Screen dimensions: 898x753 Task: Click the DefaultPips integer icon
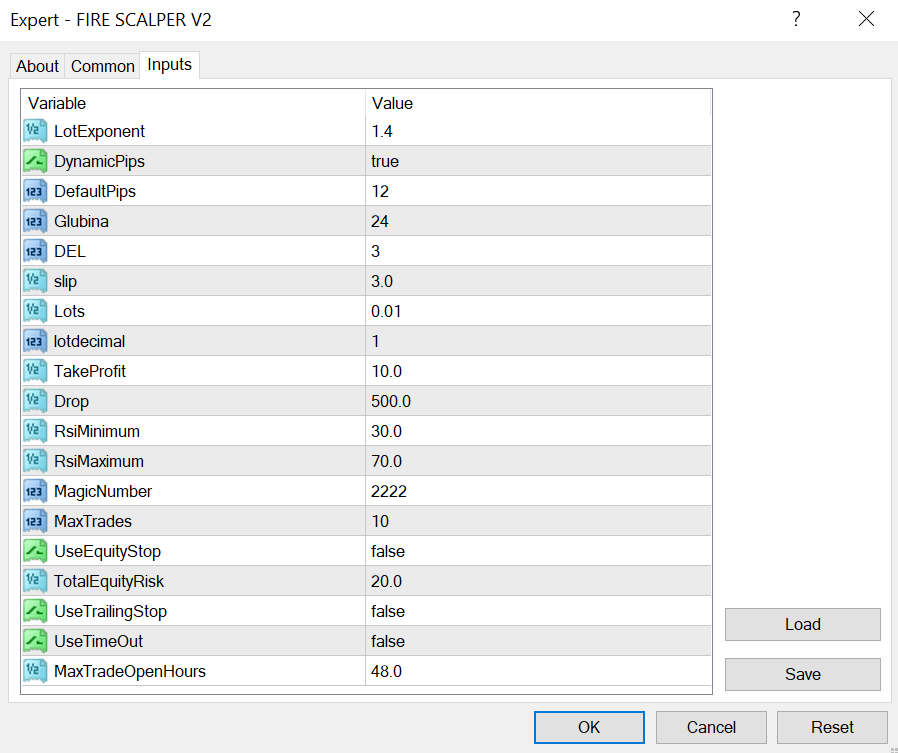pos(36,191)
